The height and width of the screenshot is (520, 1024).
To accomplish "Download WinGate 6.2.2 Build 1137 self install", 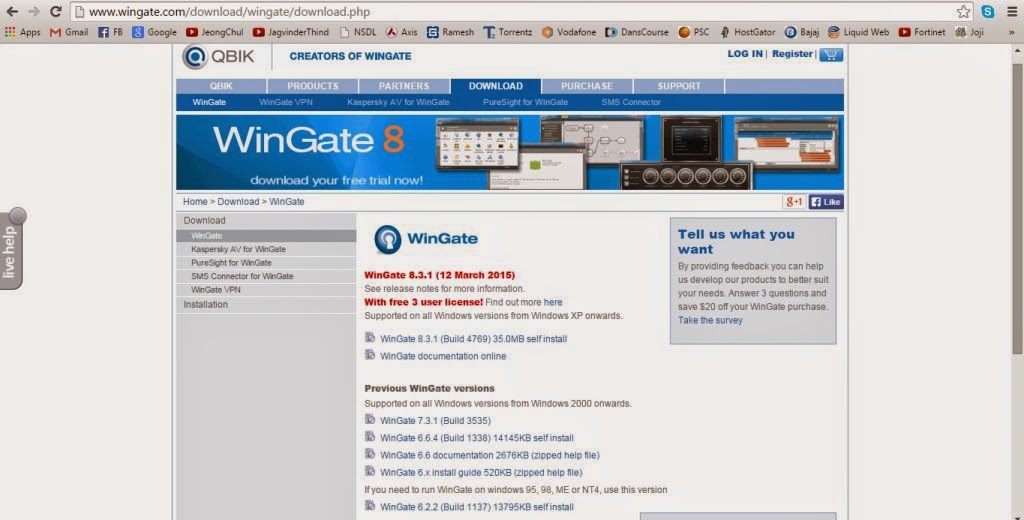I will tap(477, 507).
